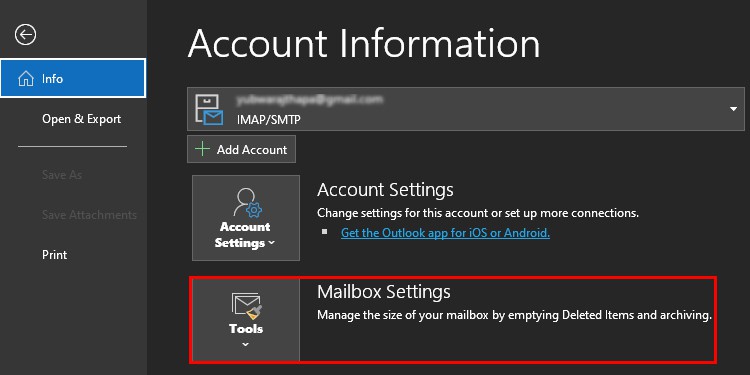Open Get the Outlook app for iOS link
The width and height of the screenshot is (750, 375).
coord(445,233)
